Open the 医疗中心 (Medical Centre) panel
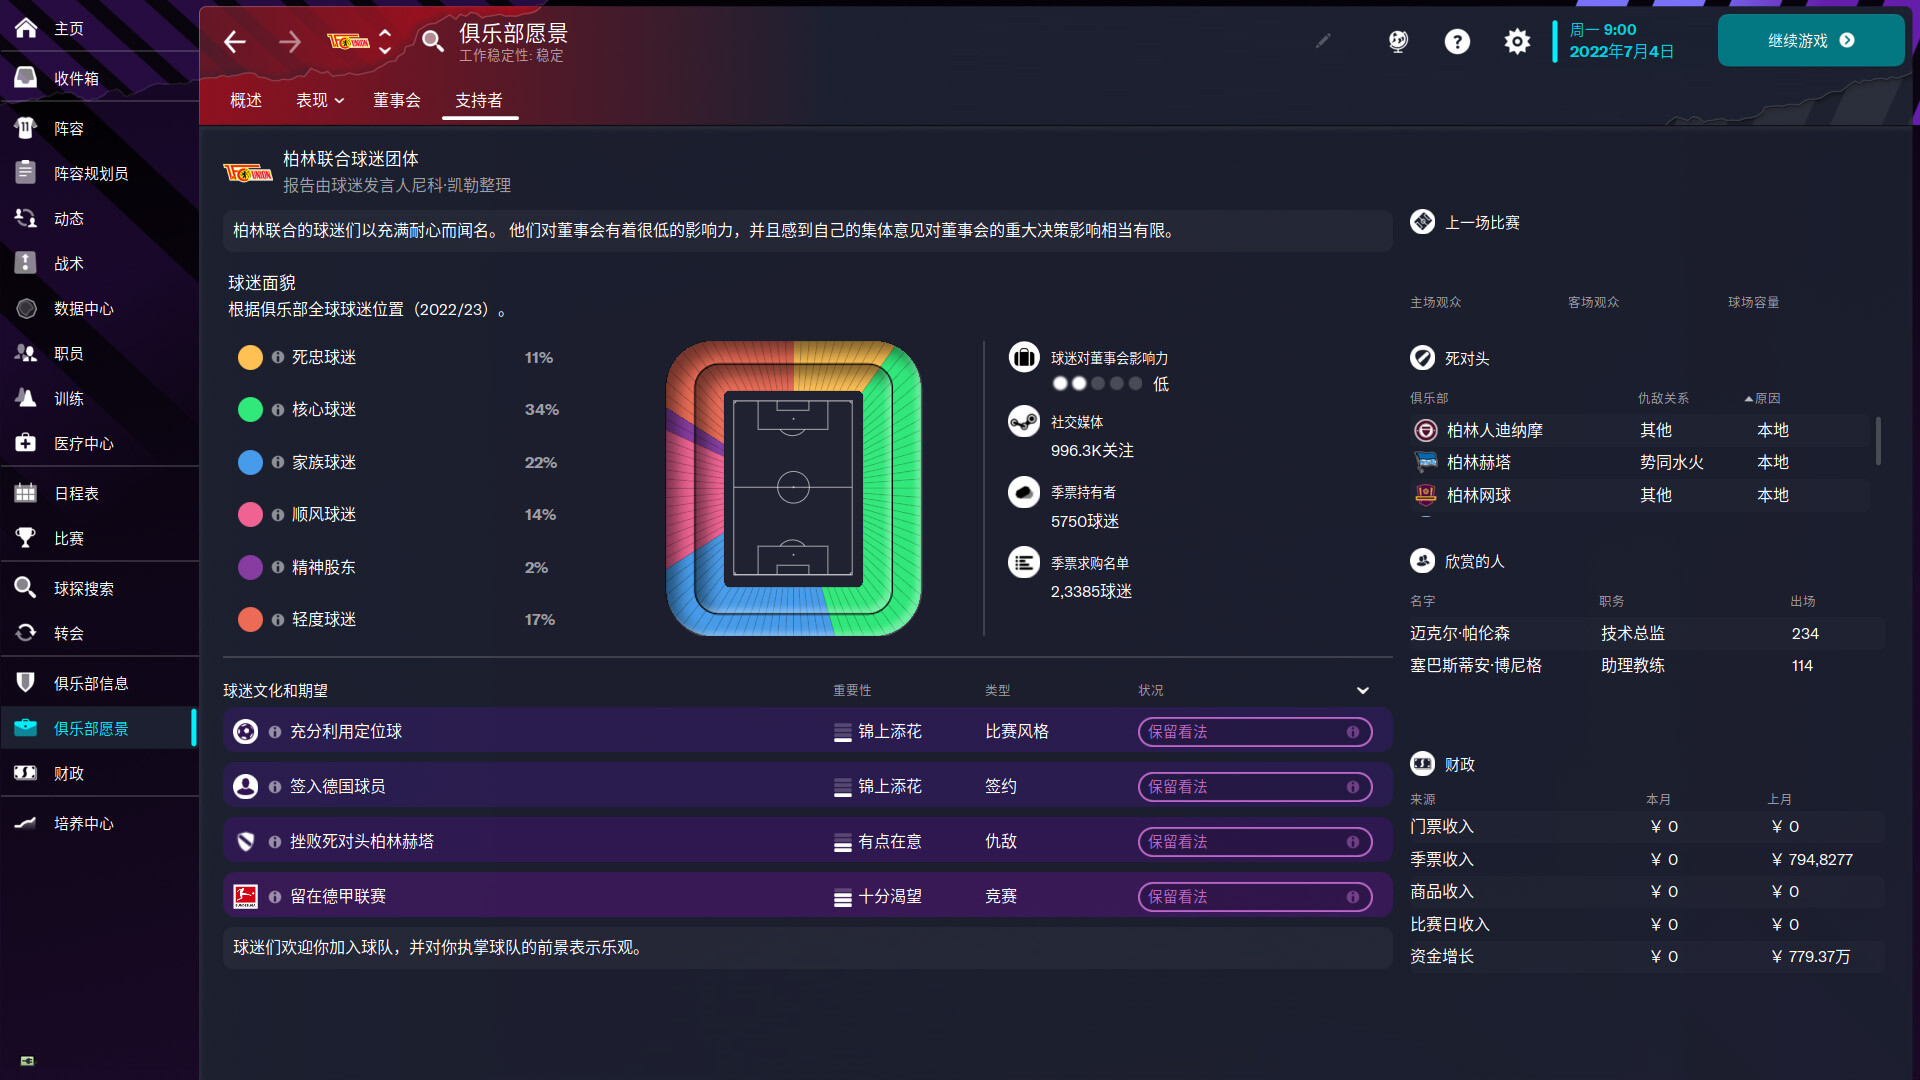 [x=85, y=443]
